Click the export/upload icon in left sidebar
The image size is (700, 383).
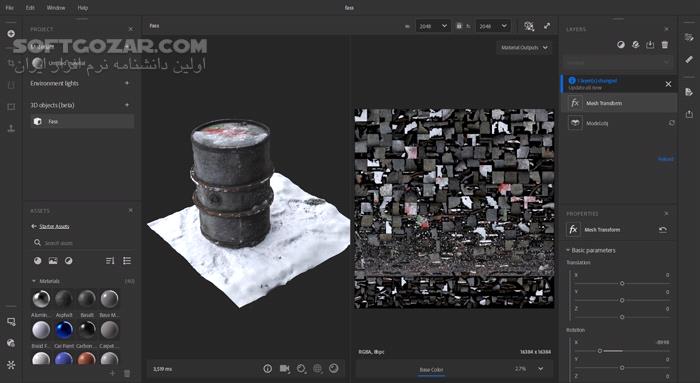point(11,129)
